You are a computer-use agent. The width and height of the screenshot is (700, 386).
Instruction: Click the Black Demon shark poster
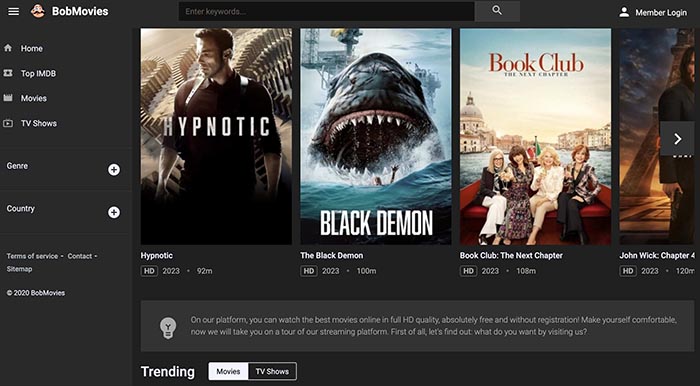[x=375, y=137]
